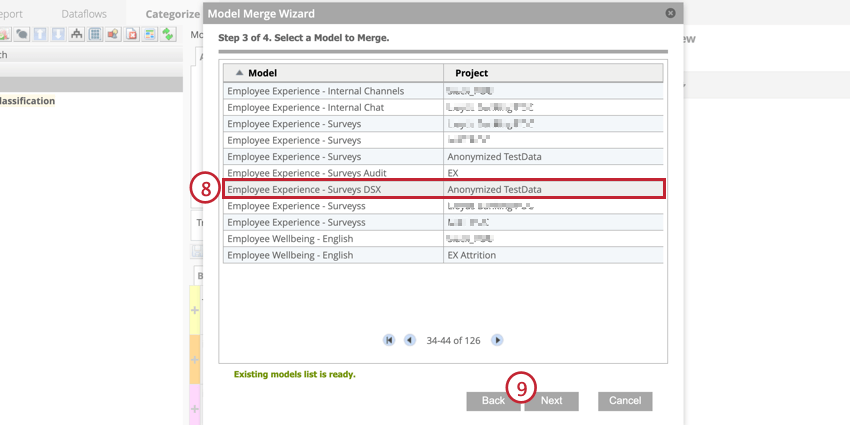
Task: Click the speech bubble comment toolbar icon
Action: (x=21, y=33)
